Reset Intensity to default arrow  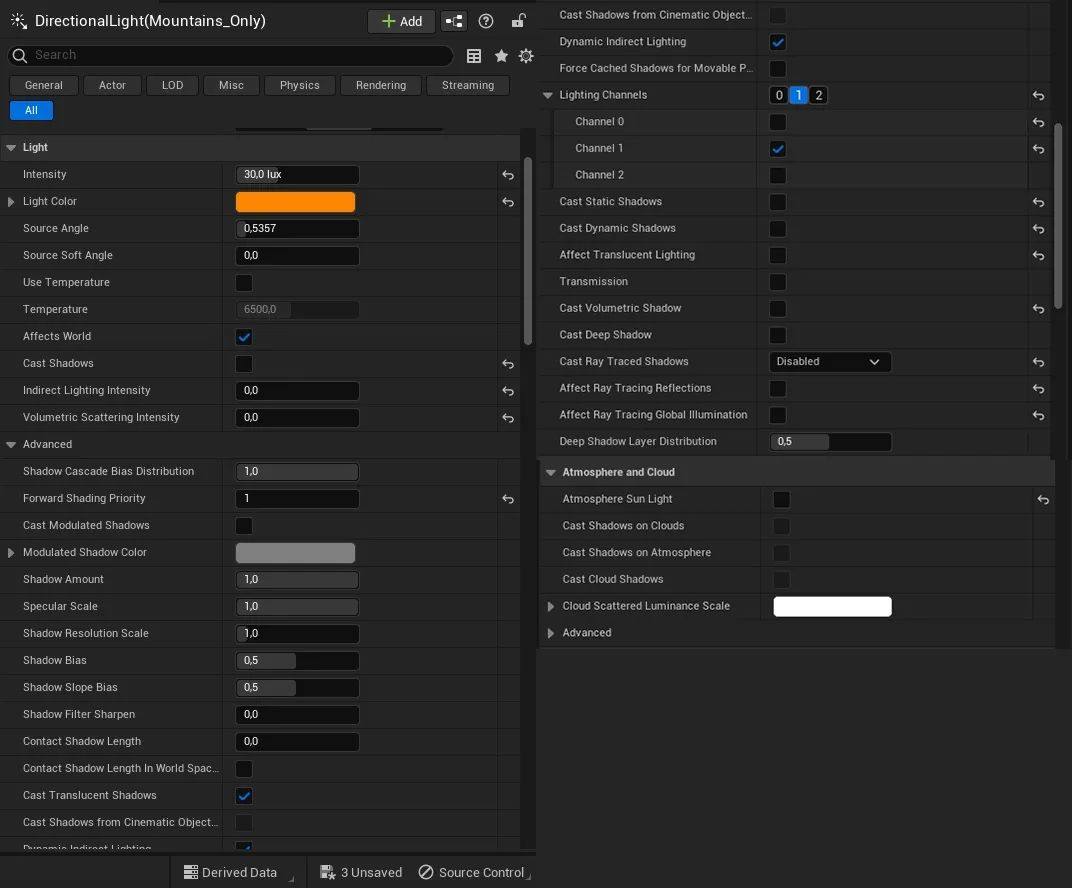point(508,175)
